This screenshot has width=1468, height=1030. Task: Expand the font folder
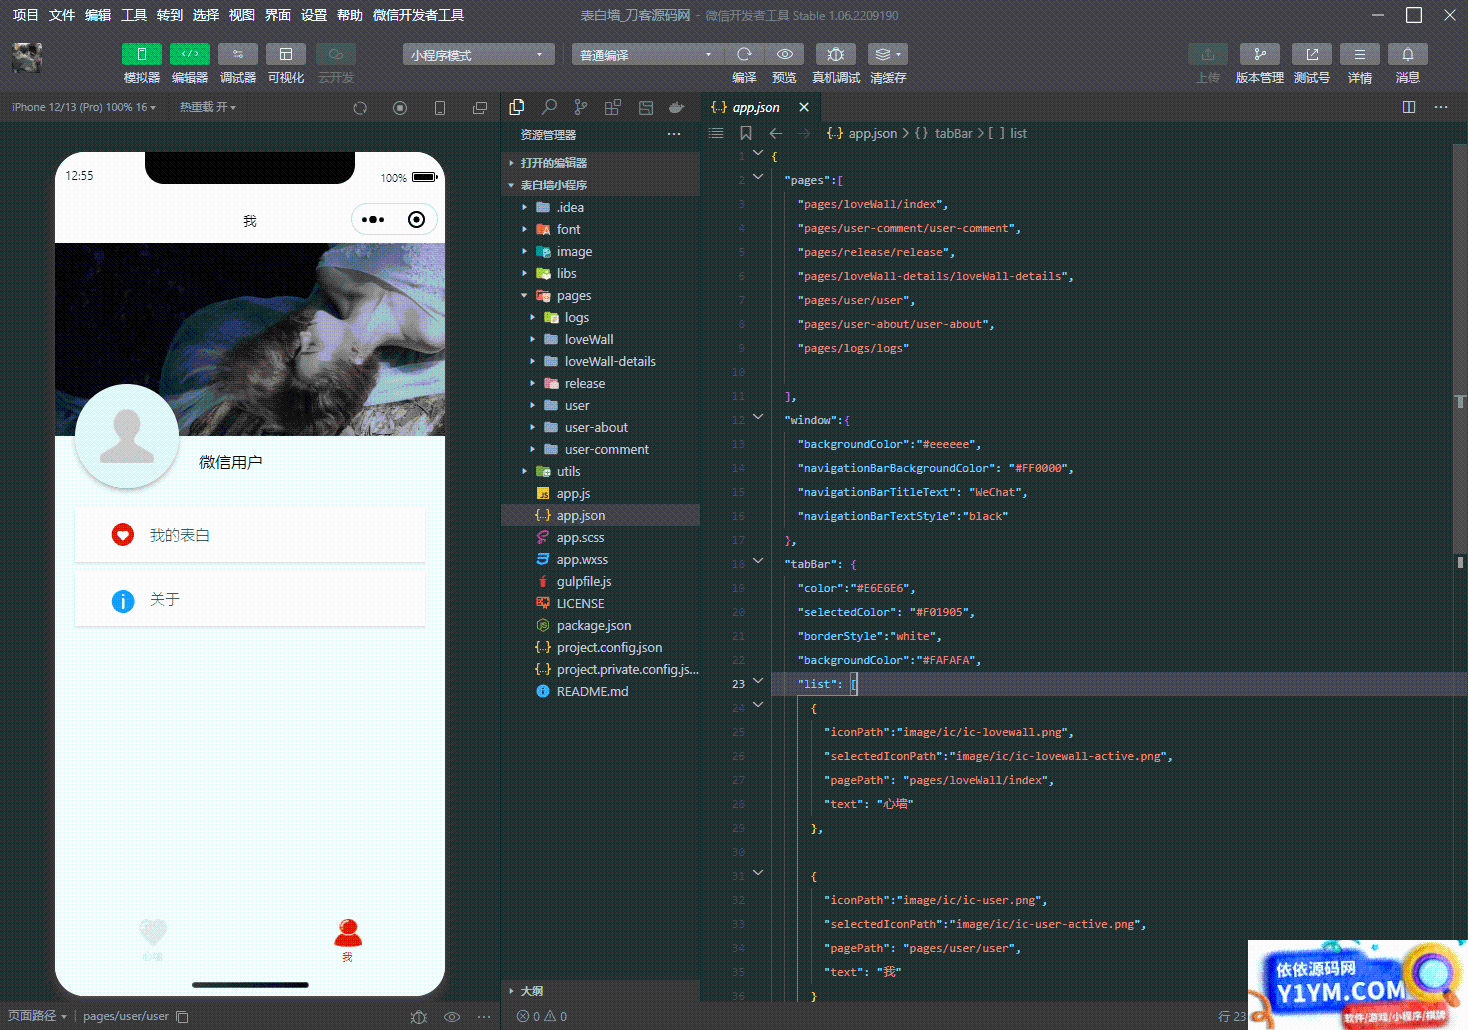pyautogui.click(x=600, y=229)
